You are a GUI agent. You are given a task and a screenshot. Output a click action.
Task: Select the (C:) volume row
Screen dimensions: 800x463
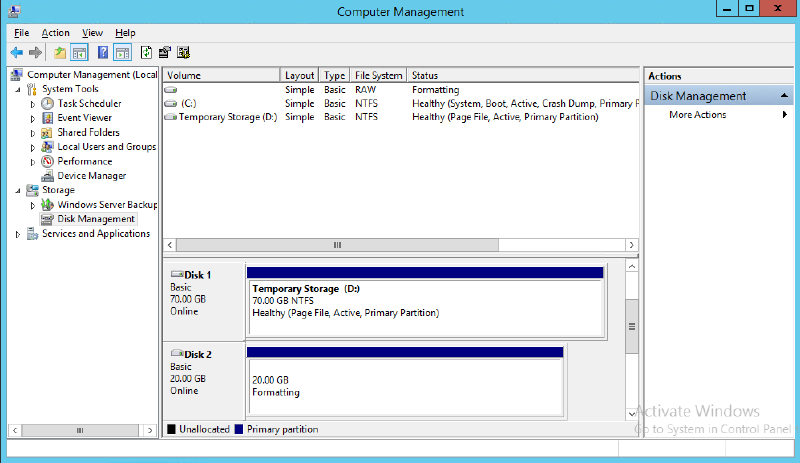pyautogui.click(x=401, y=104)
